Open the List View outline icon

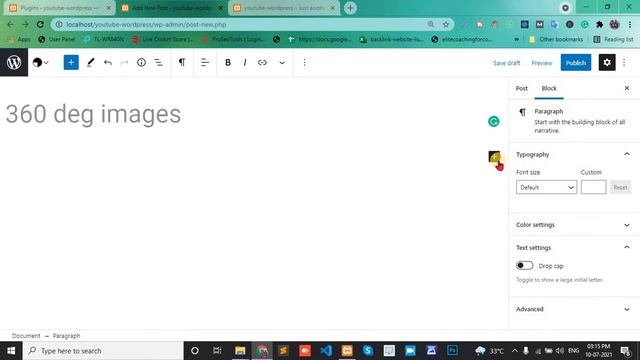pos(158,62)
